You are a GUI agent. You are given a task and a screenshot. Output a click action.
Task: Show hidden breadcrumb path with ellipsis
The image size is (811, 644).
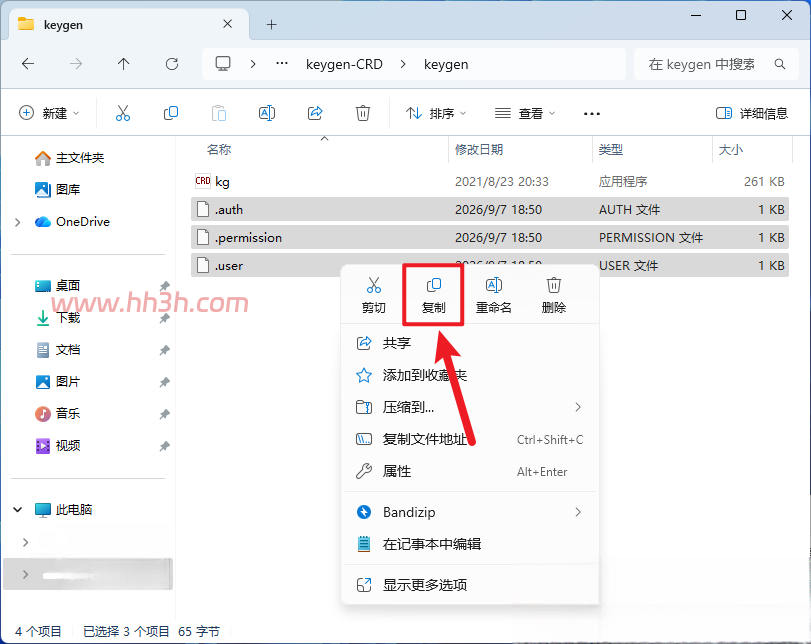(x=282, y=64)
